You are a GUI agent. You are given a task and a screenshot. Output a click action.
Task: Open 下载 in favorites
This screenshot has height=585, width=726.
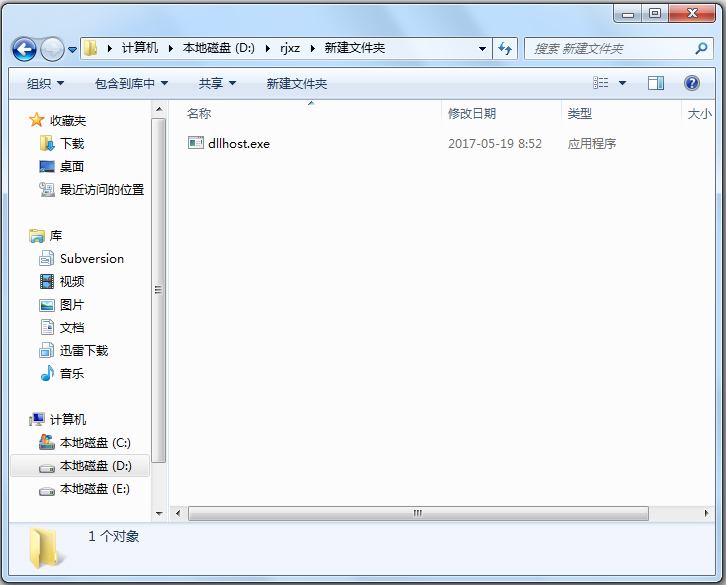point(72,144)
